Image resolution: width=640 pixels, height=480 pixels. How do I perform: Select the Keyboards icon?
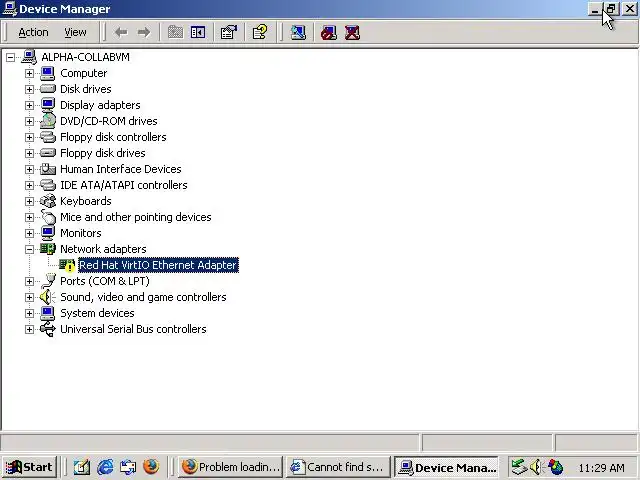[48, 201]
